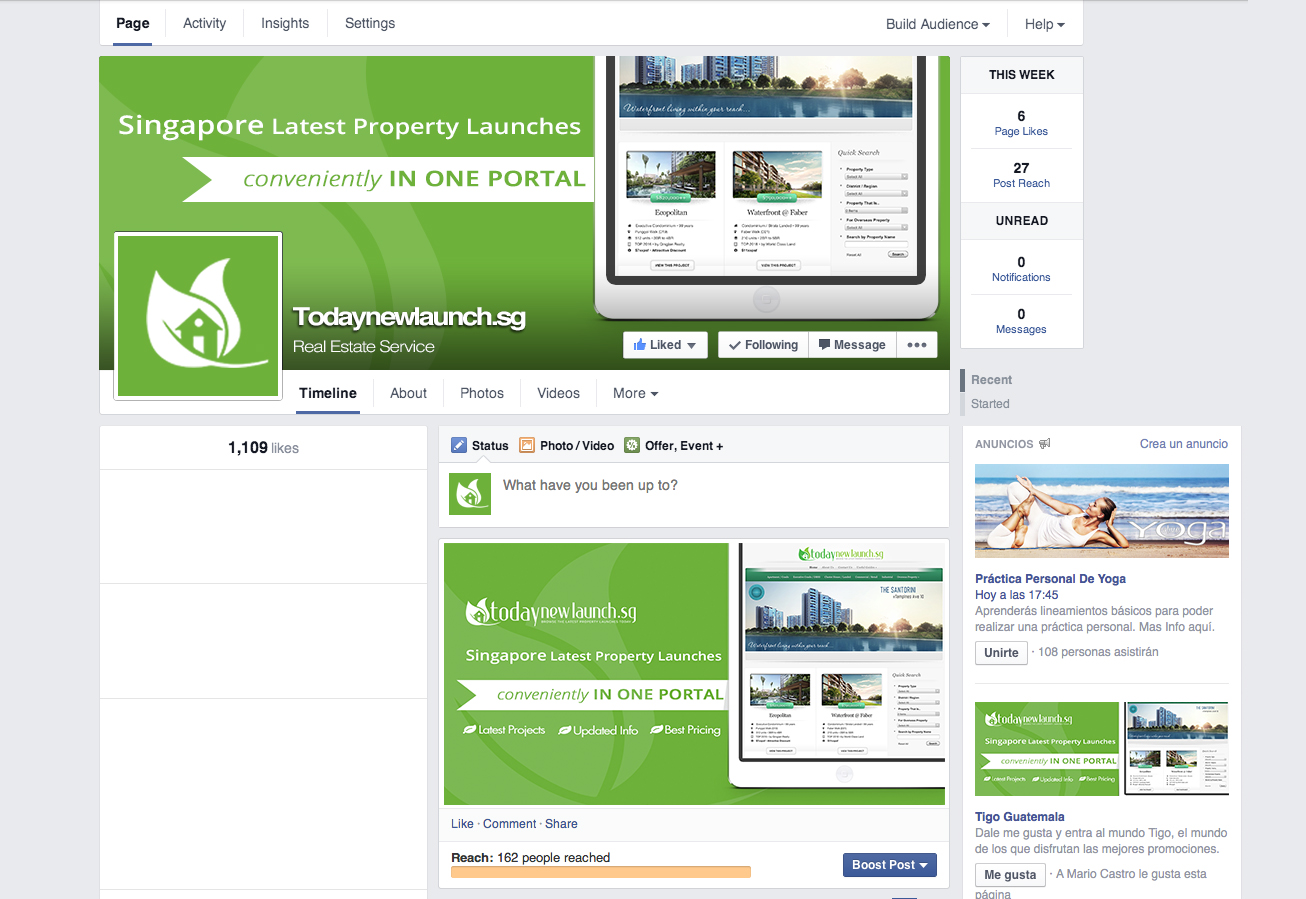Screen dimensions: 1306x899
Task: Click the "Hoy a las 17:45" text
Action: click(1017, 595)
